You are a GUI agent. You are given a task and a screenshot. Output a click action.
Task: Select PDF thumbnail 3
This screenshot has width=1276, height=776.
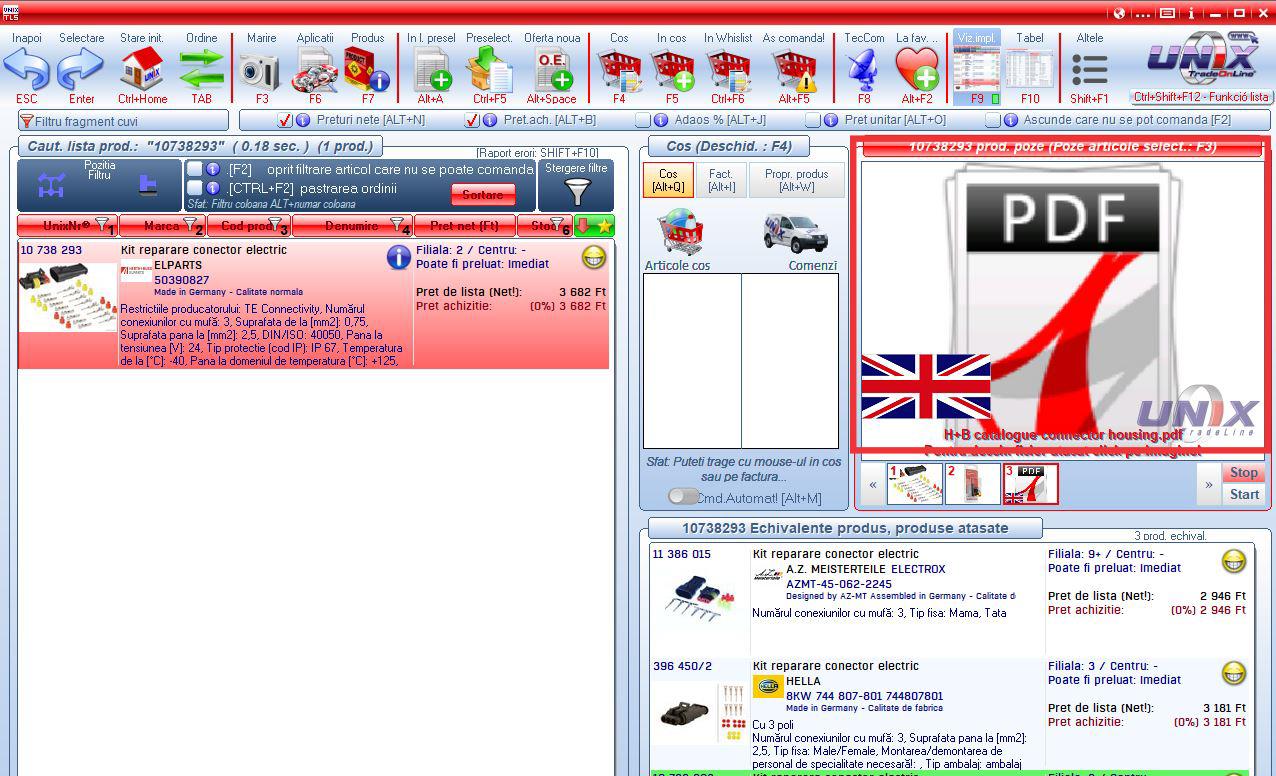[1030, 484]
